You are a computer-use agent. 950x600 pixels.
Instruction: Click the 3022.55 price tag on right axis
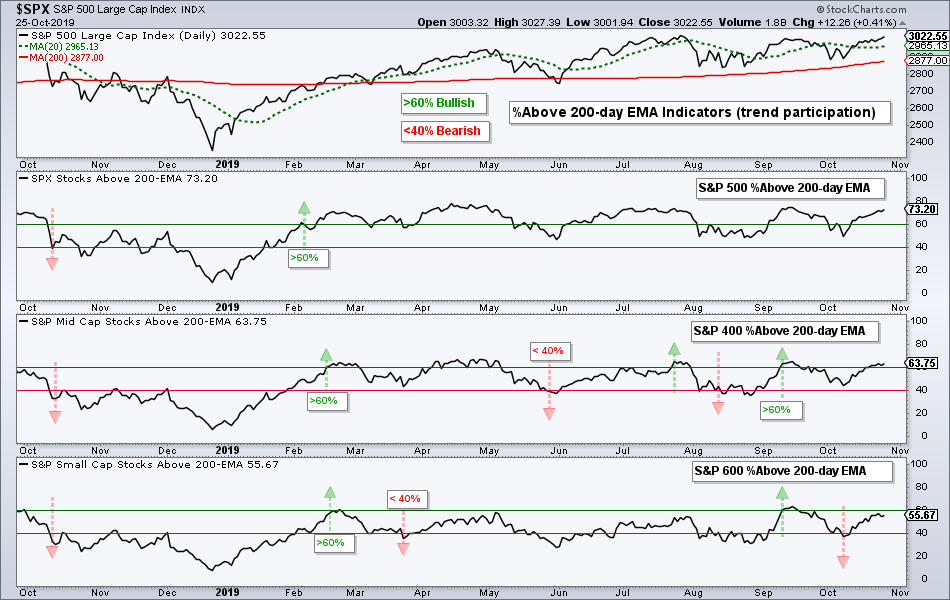[927, 36]
